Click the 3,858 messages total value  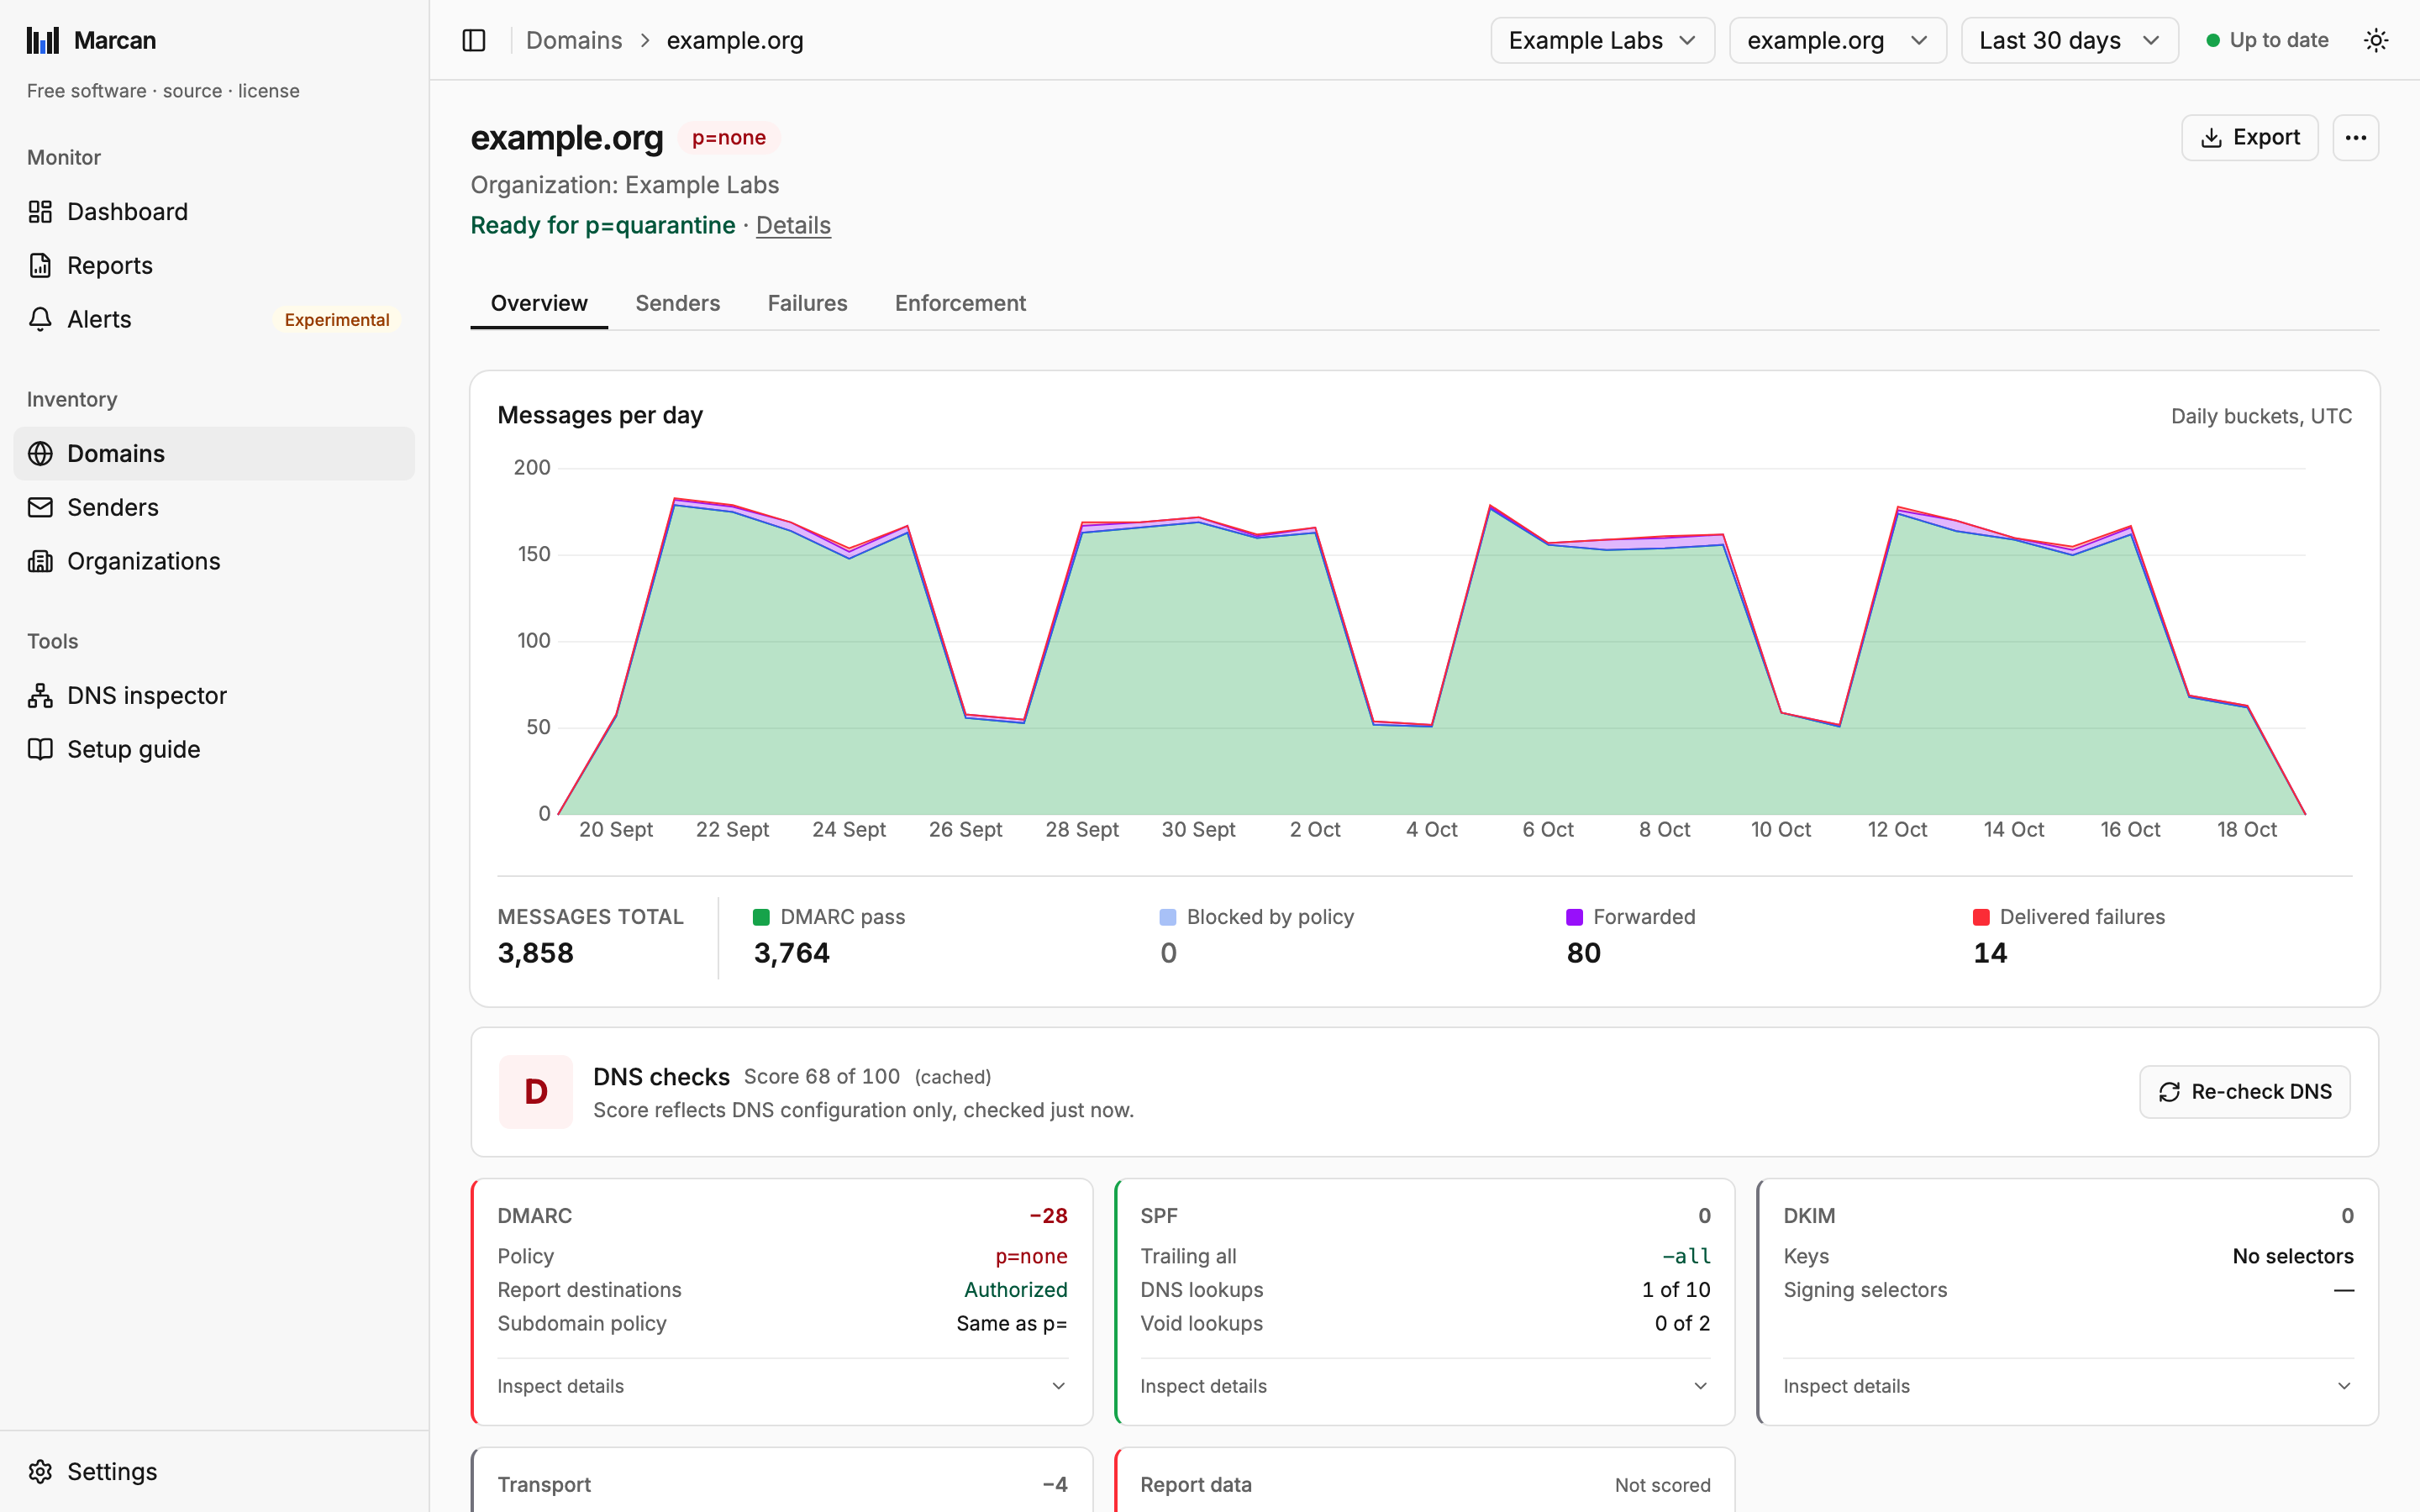[536, 953]
